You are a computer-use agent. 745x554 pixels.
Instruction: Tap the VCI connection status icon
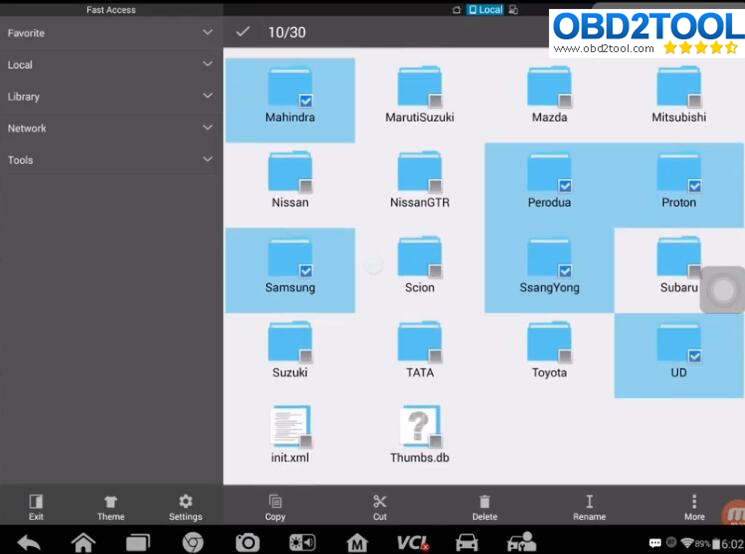412,543
